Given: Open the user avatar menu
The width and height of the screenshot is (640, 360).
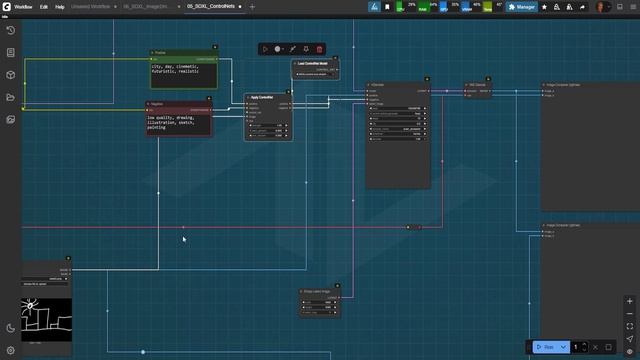Looking at the screenshot, I should (x=602, y=7).
